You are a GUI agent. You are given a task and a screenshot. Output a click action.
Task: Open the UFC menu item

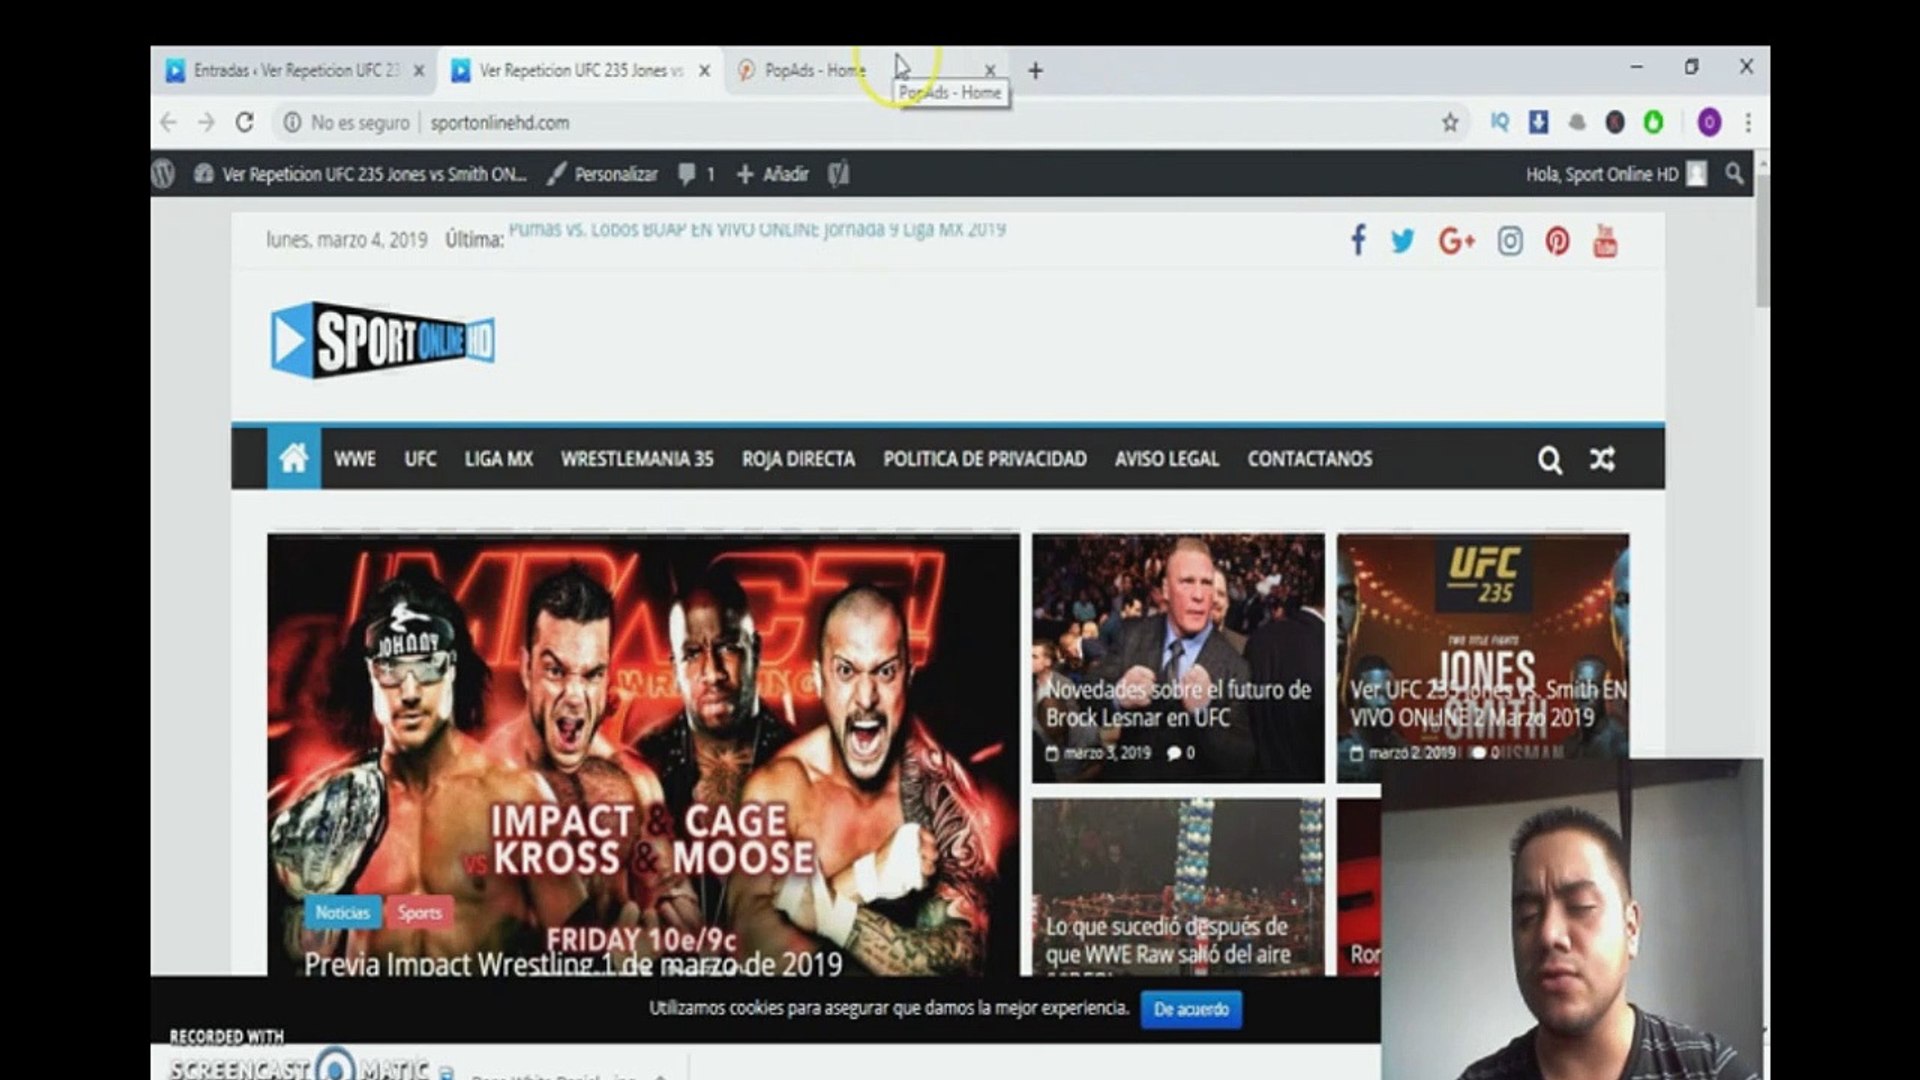pos(420,459)
